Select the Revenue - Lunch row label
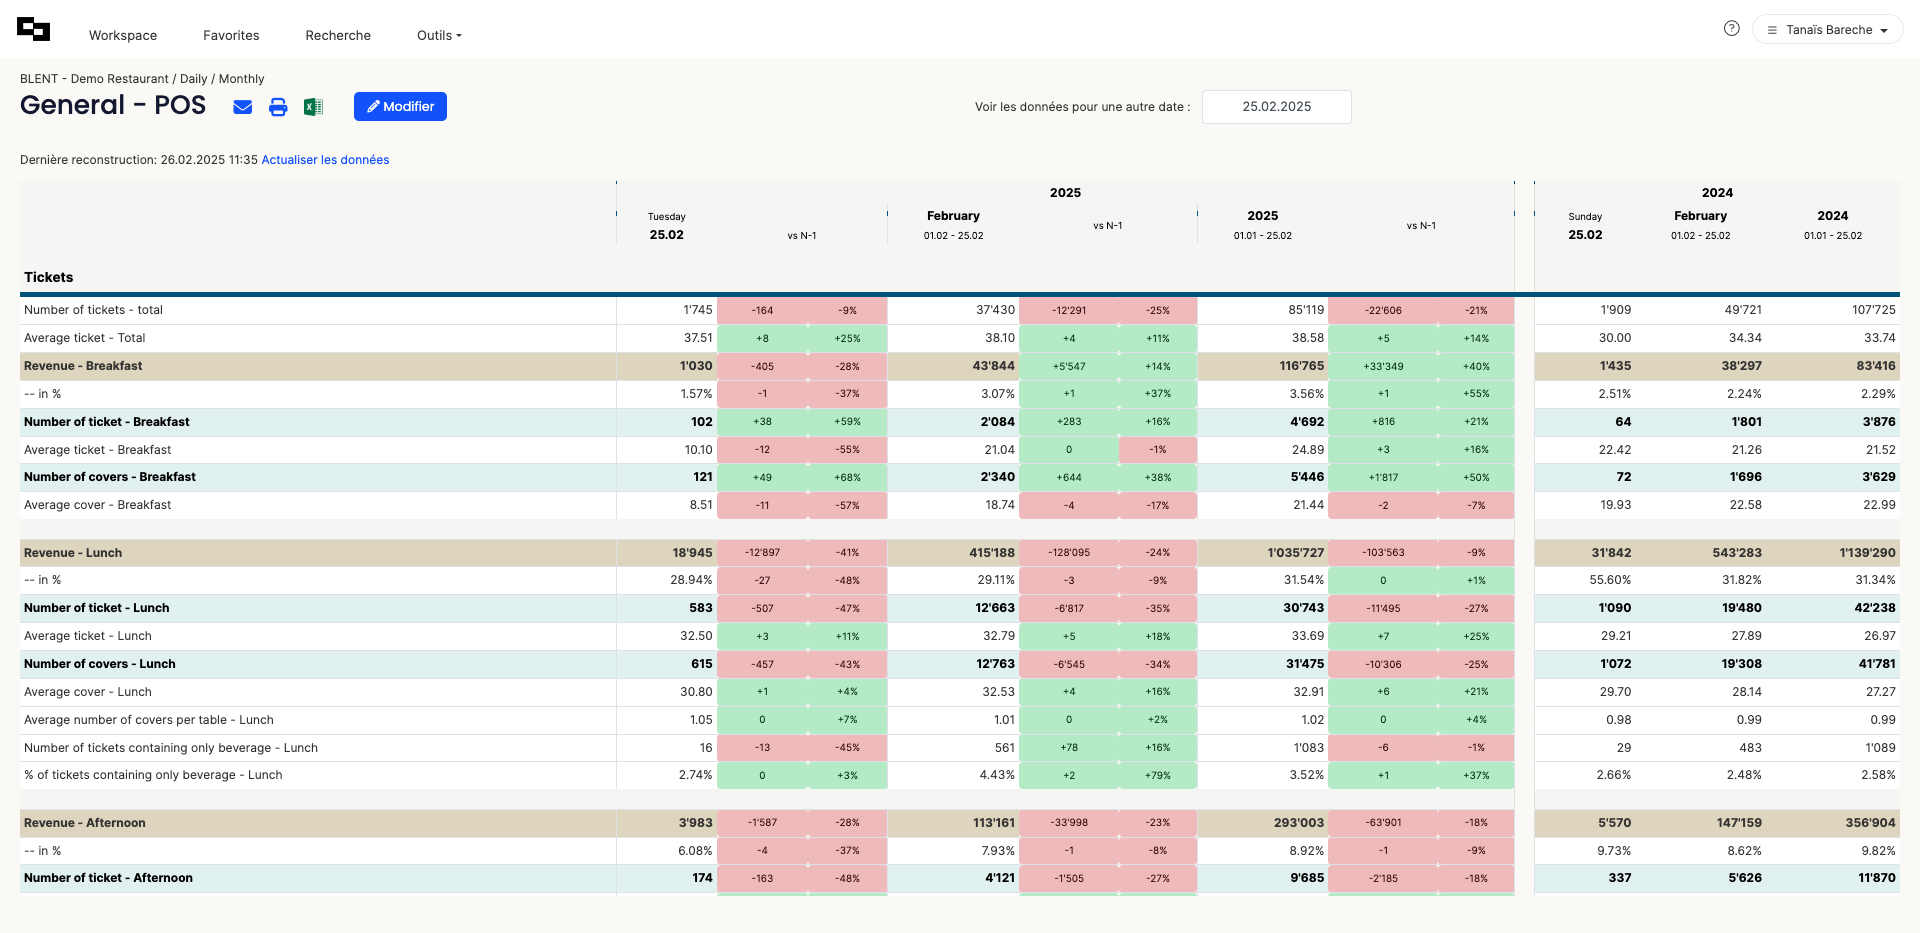 click(73, 553)
